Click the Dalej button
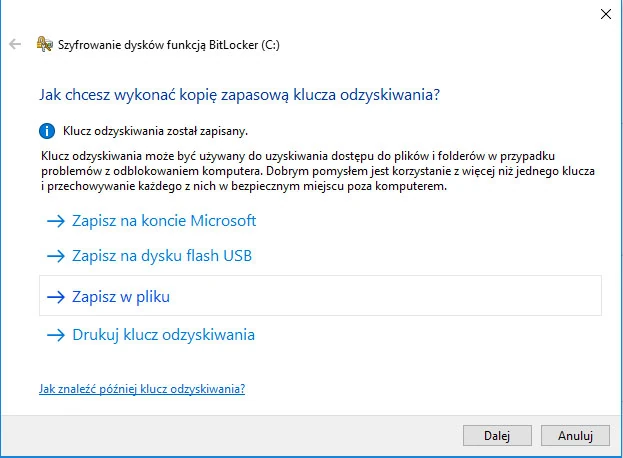 [x=497, y=436]
